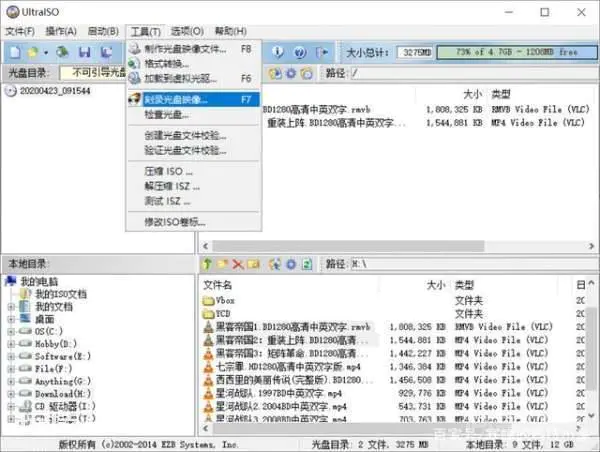Click the yellow folder icon after red X
The height and width of the screenshot is (452, 600).
[x=253, y=264]
